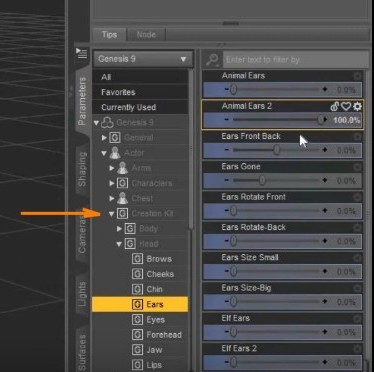
Task: Open the Shaping side tab
Action: tap(82, 169)
